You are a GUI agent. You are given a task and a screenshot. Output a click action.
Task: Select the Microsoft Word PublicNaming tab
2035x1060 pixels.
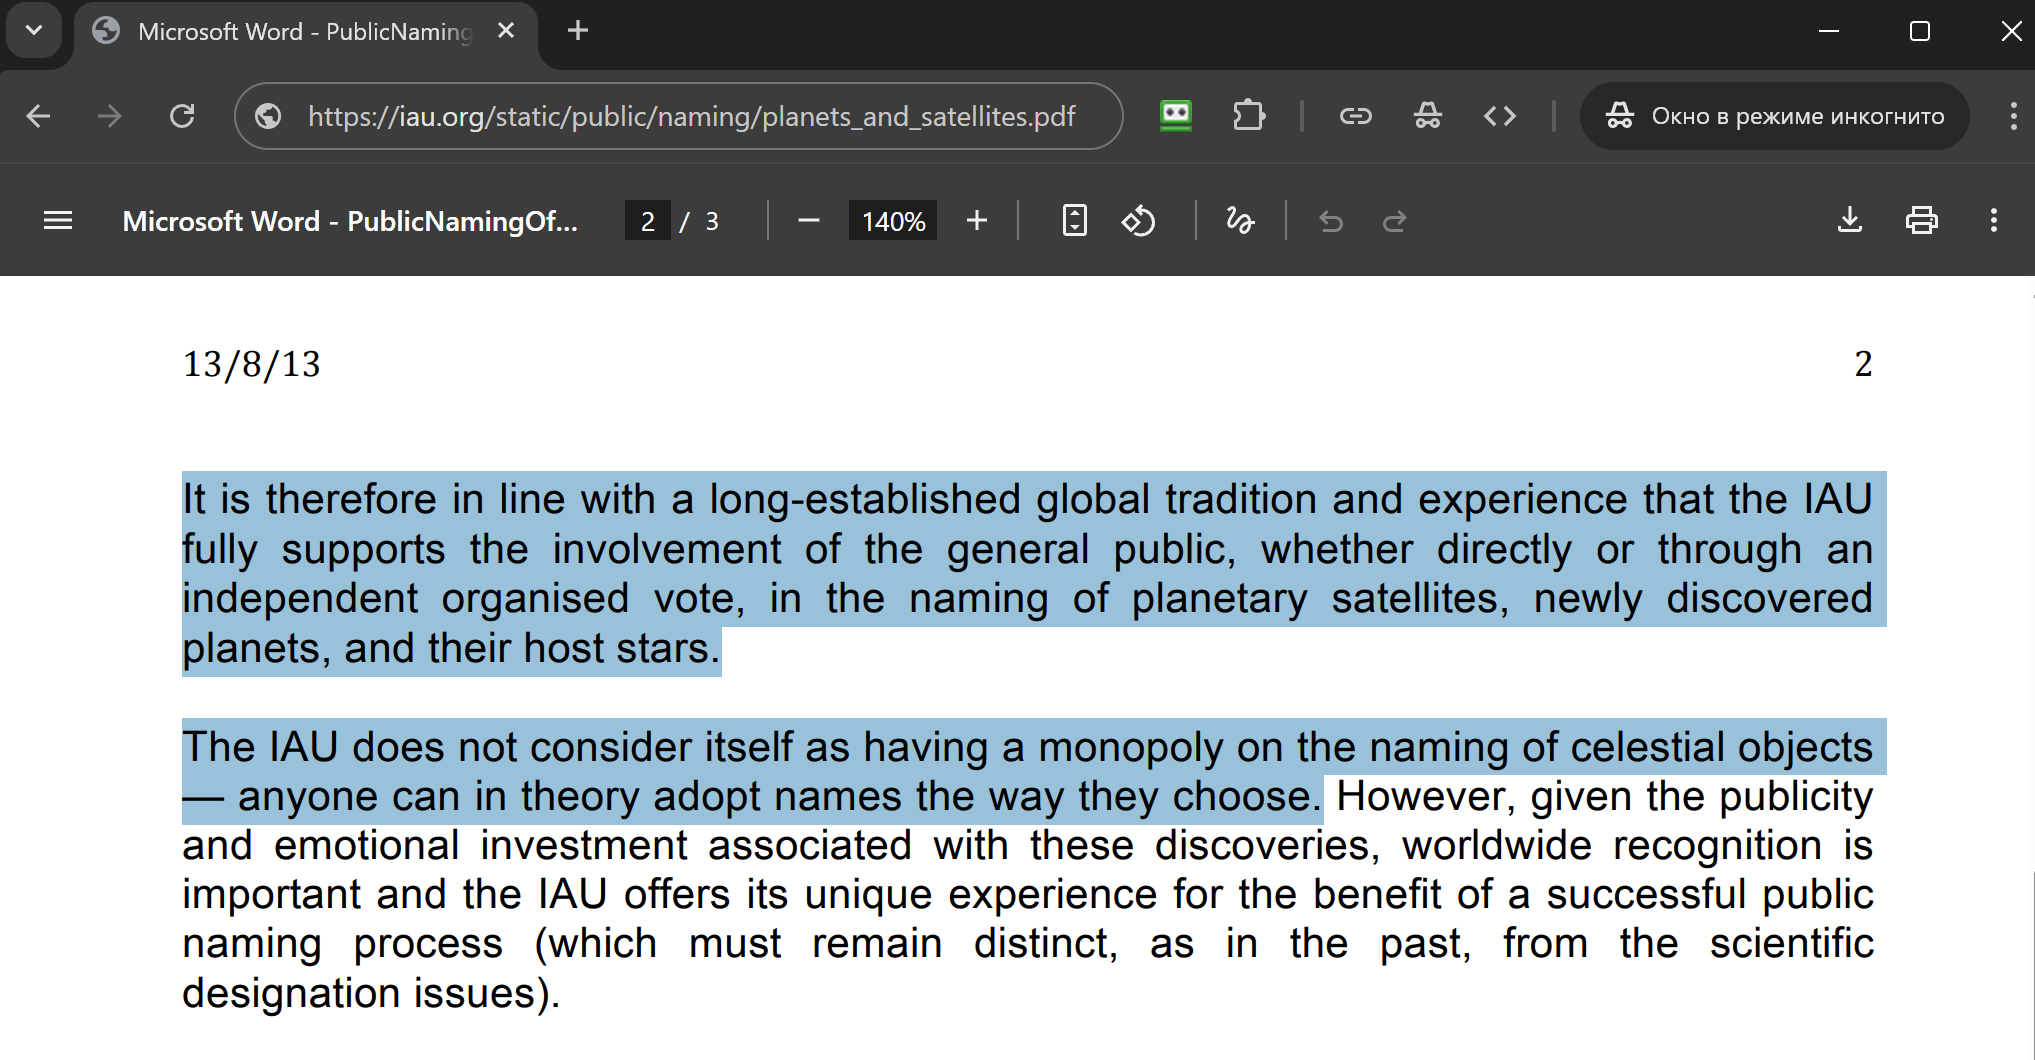(x=300, y=32)
